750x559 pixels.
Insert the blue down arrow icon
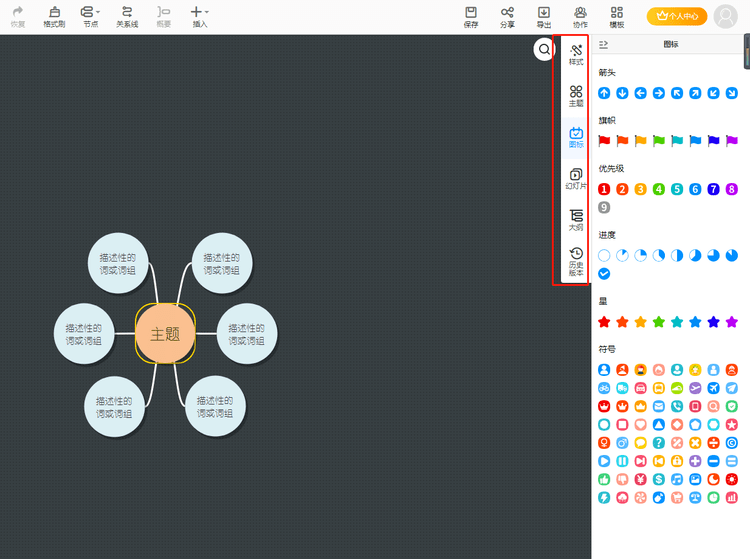tap(622, 93)
